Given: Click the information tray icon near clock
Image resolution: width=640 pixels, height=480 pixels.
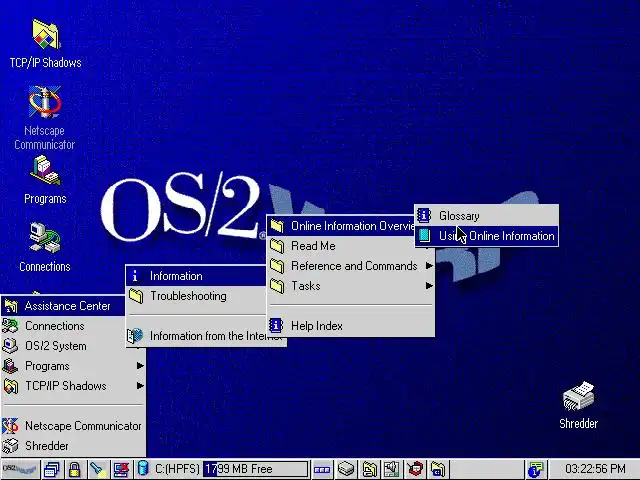Looking at the screenshot, I should click(x=536, y=469).
